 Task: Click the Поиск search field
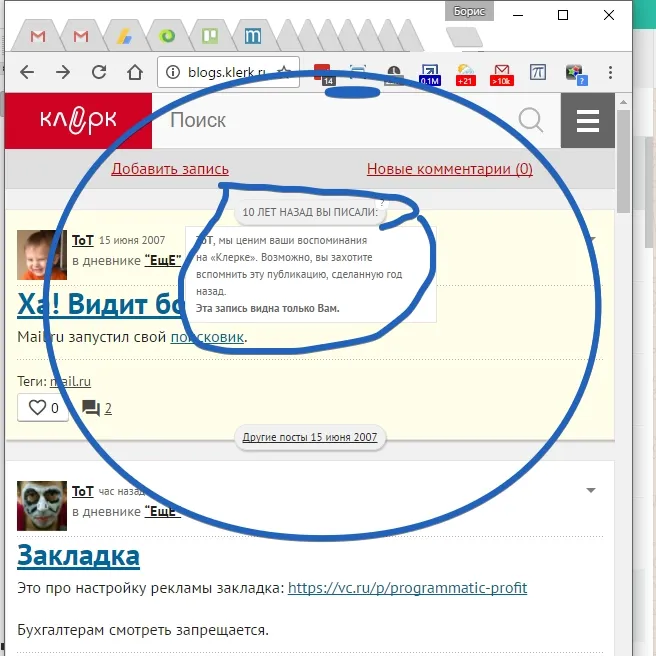[x=330, y=121]
